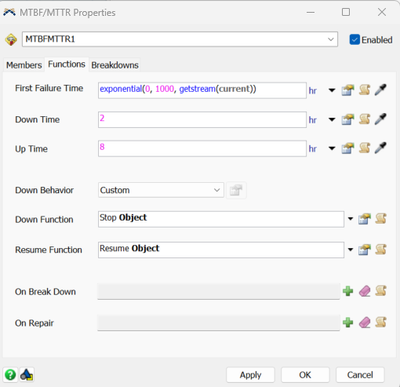Click the icon next to the help button

(26, 375)
